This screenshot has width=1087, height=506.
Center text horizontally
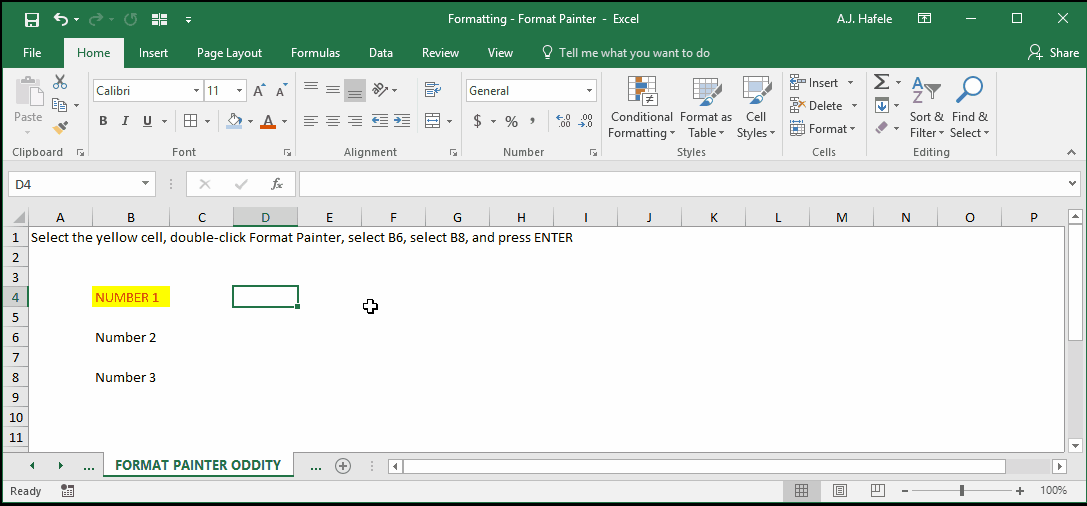click(x=333, y=121)
